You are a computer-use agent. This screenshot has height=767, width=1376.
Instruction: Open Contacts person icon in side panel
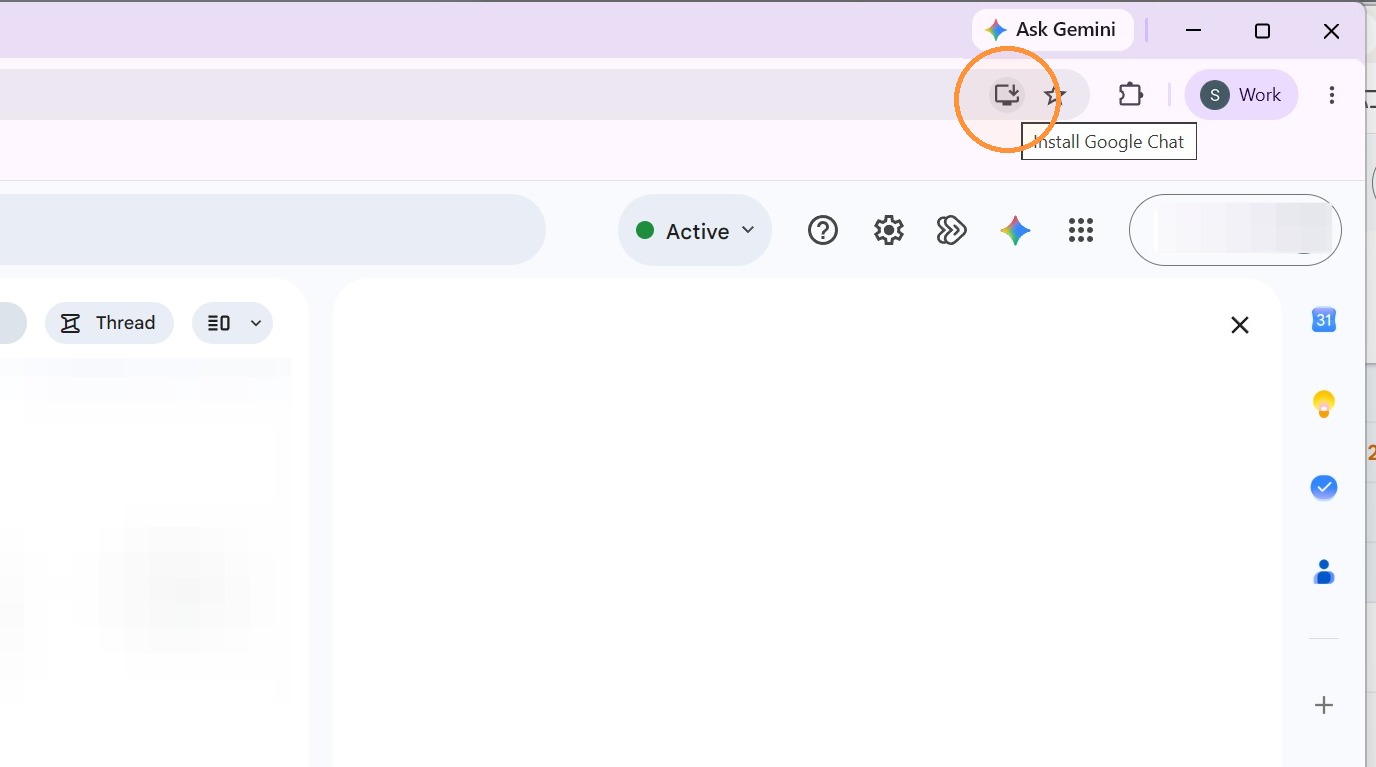point(1324,572)
